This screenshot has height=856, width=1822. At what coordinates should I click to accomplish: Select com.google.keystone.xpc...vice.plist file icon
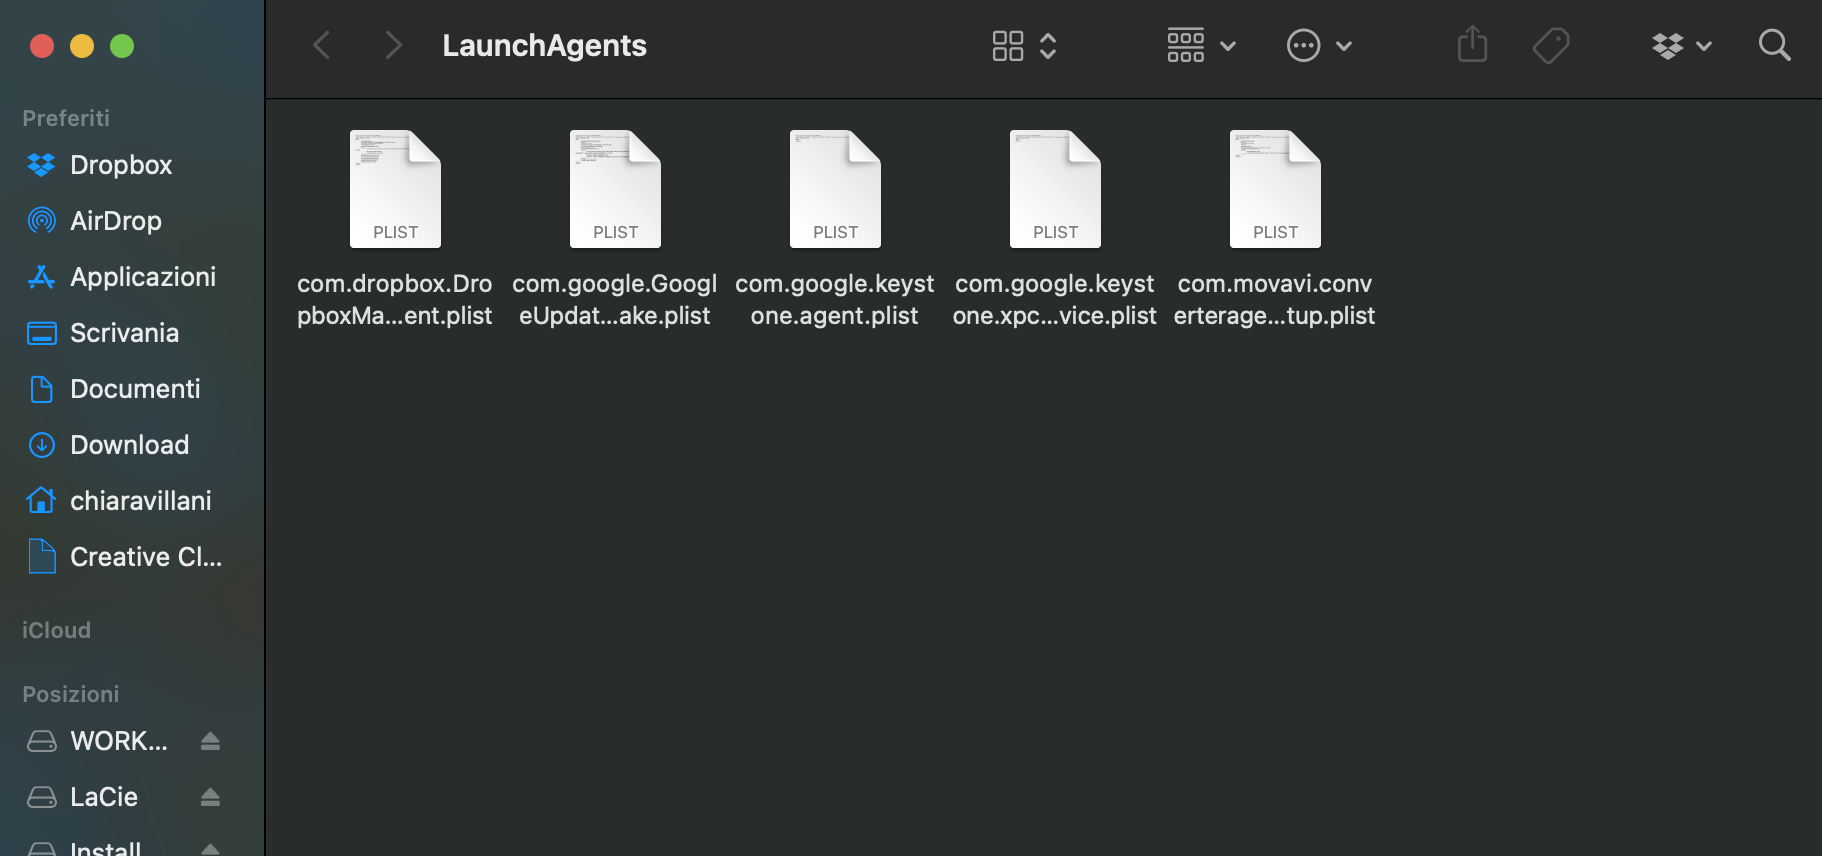tap(1055, 189)
